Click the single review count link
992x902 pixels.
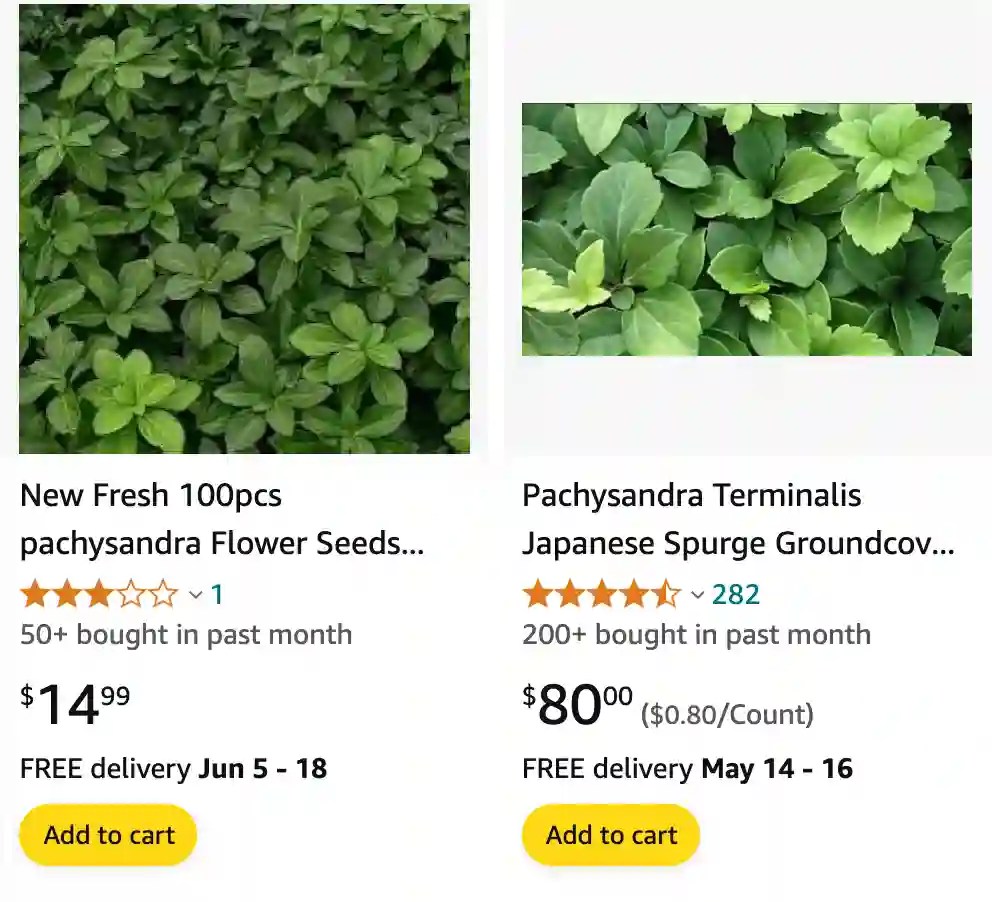[216, 594]
